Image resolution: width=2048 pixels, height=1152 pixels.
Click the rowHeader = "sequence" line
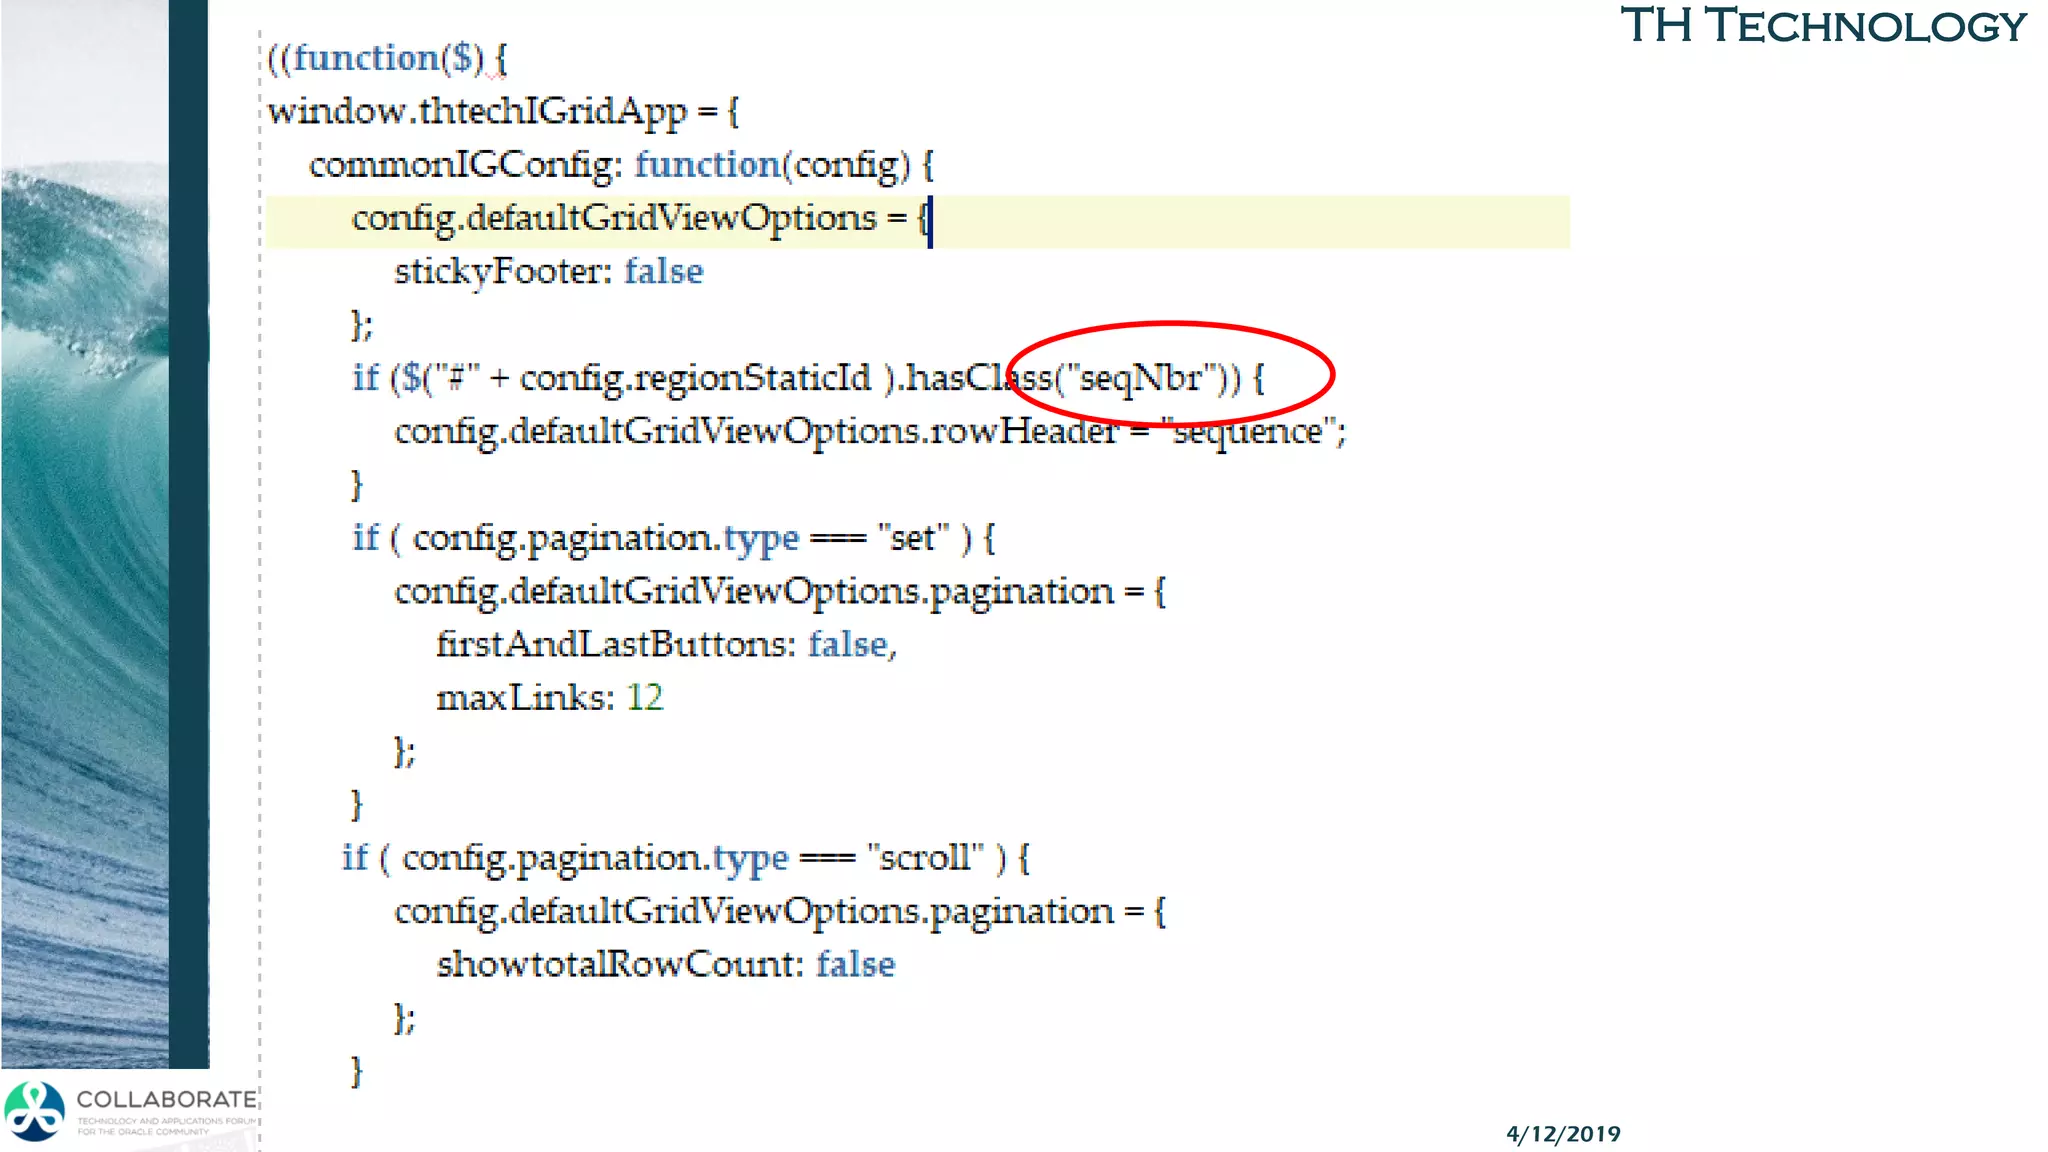point(870,431)
